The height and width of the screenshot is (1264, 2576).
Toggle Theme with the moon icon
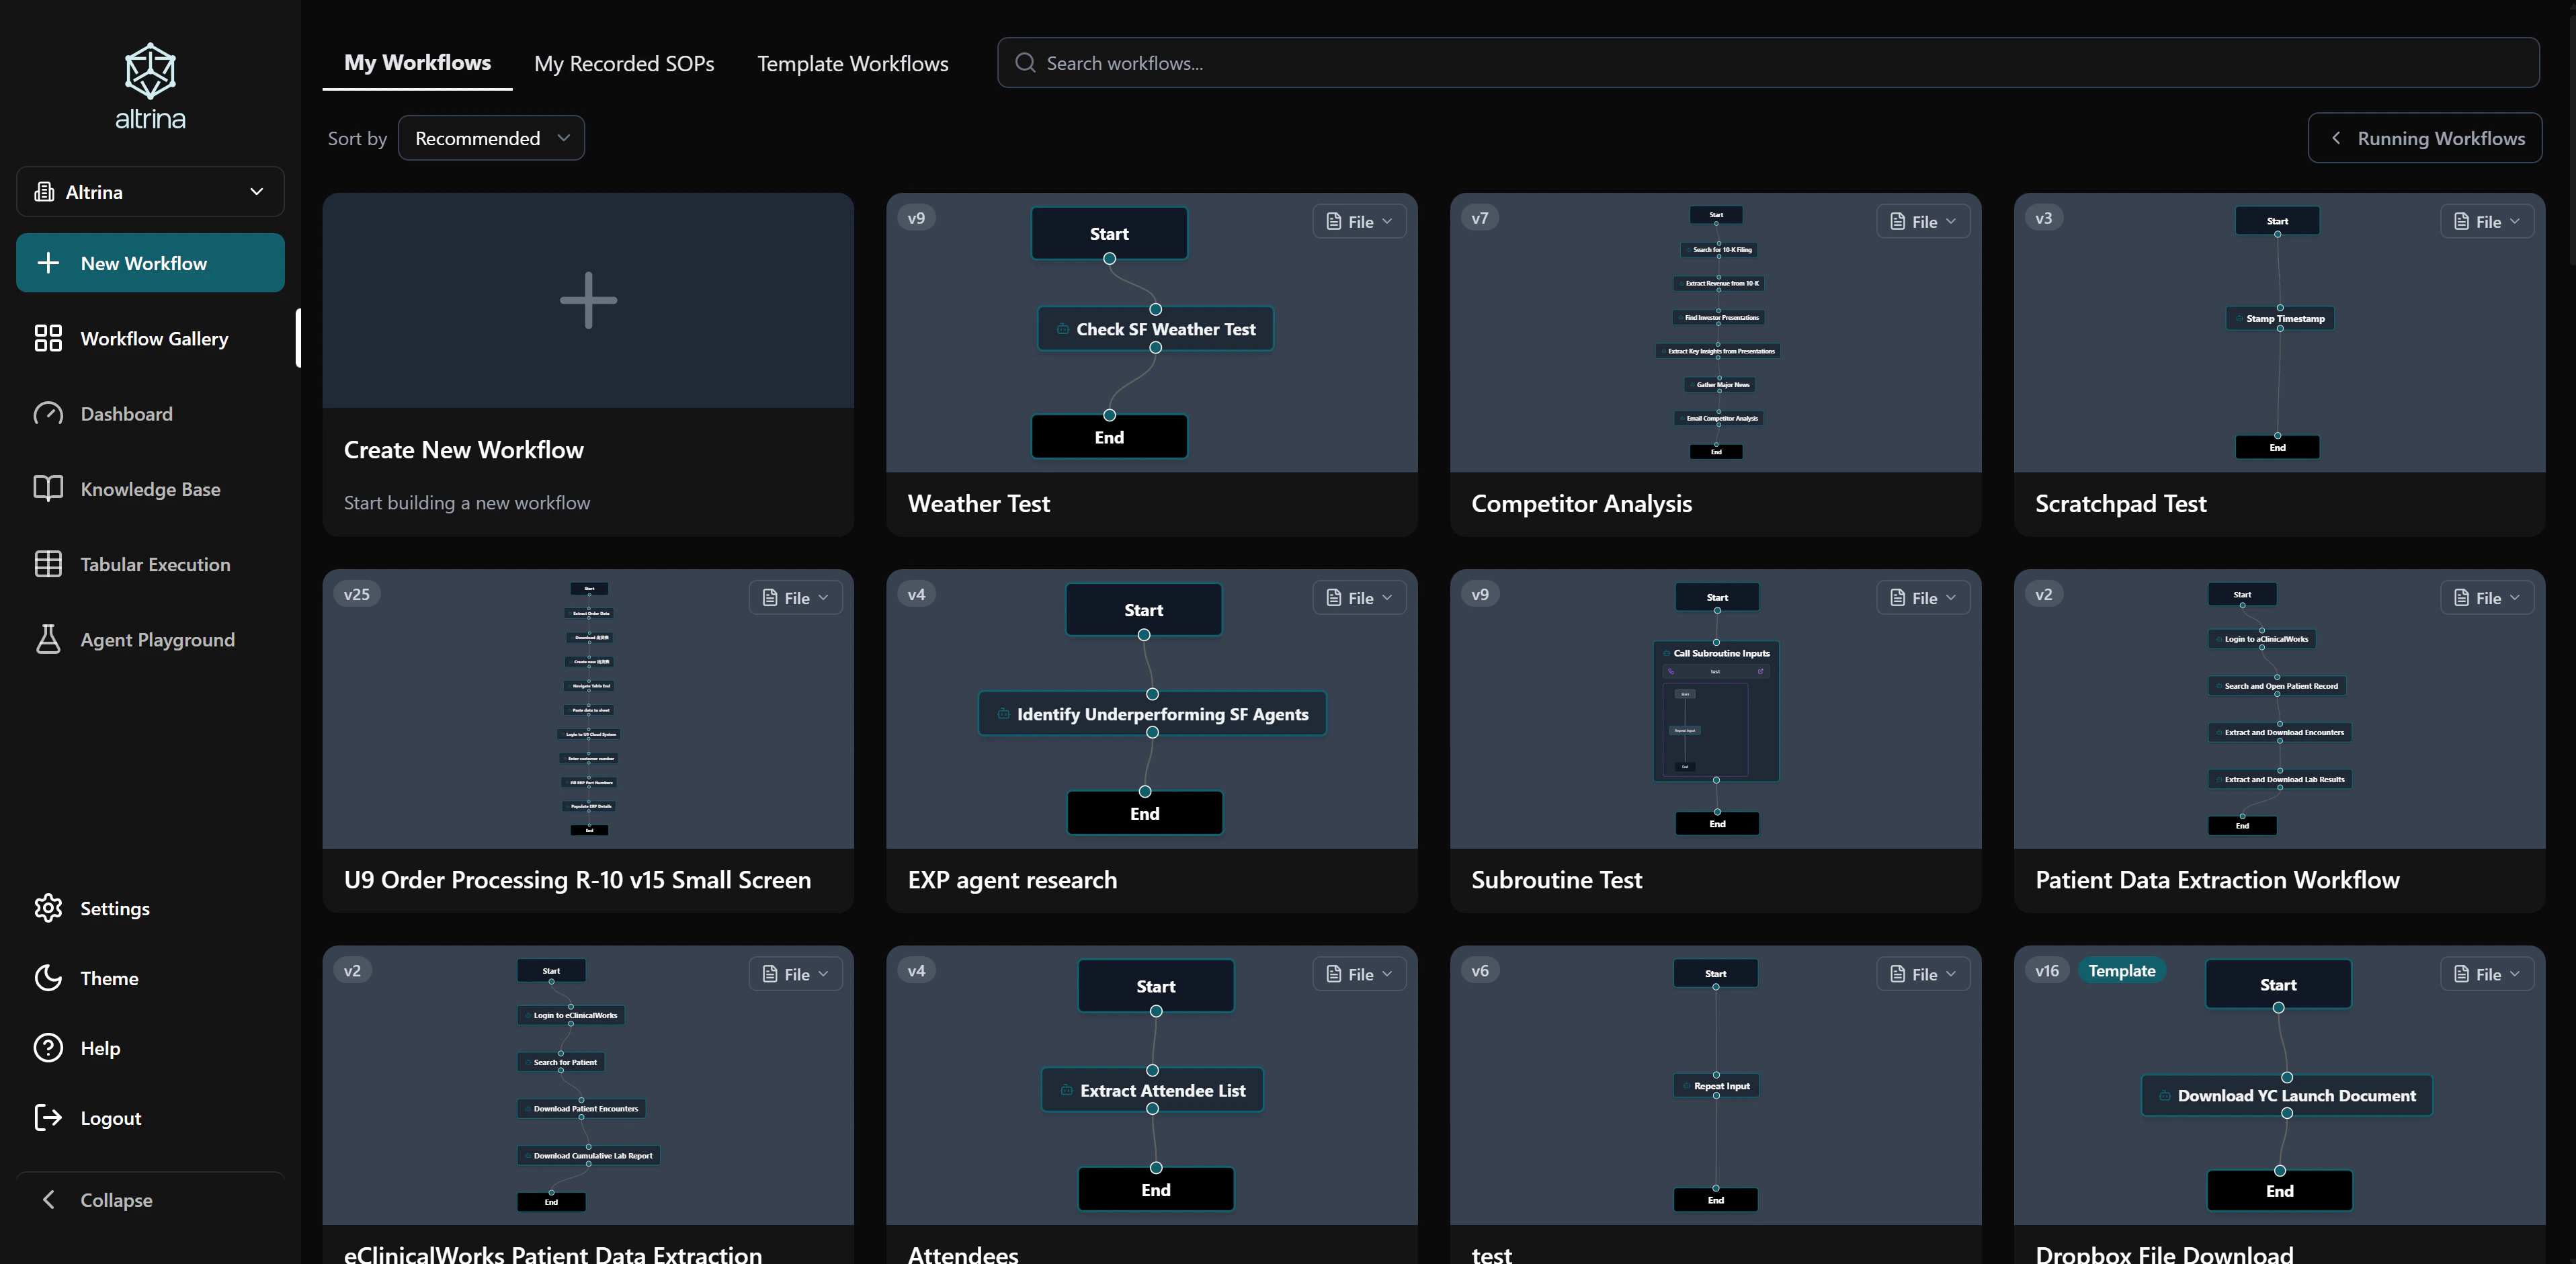click(x=48, y=978)
